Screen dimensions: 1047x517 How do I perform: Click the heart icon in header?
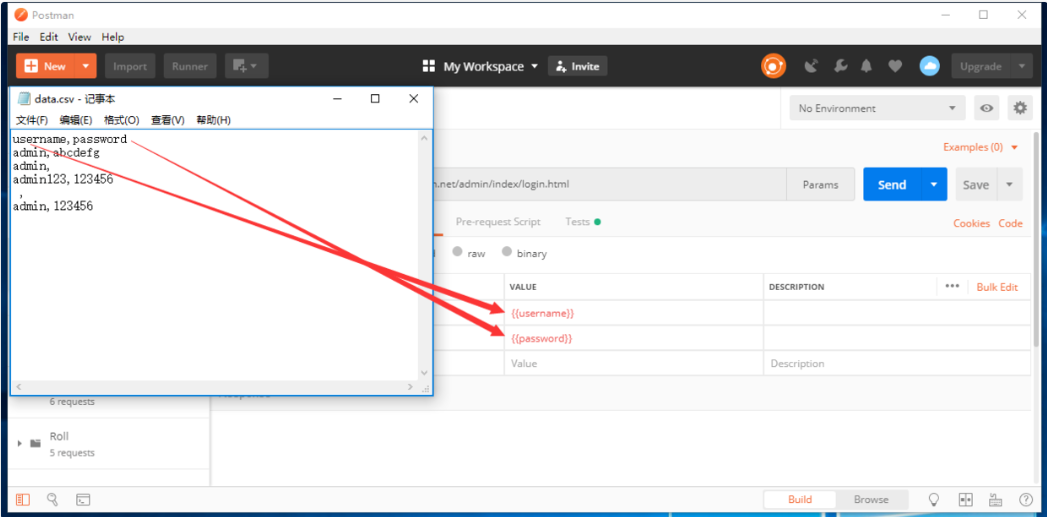click(895, 66)
